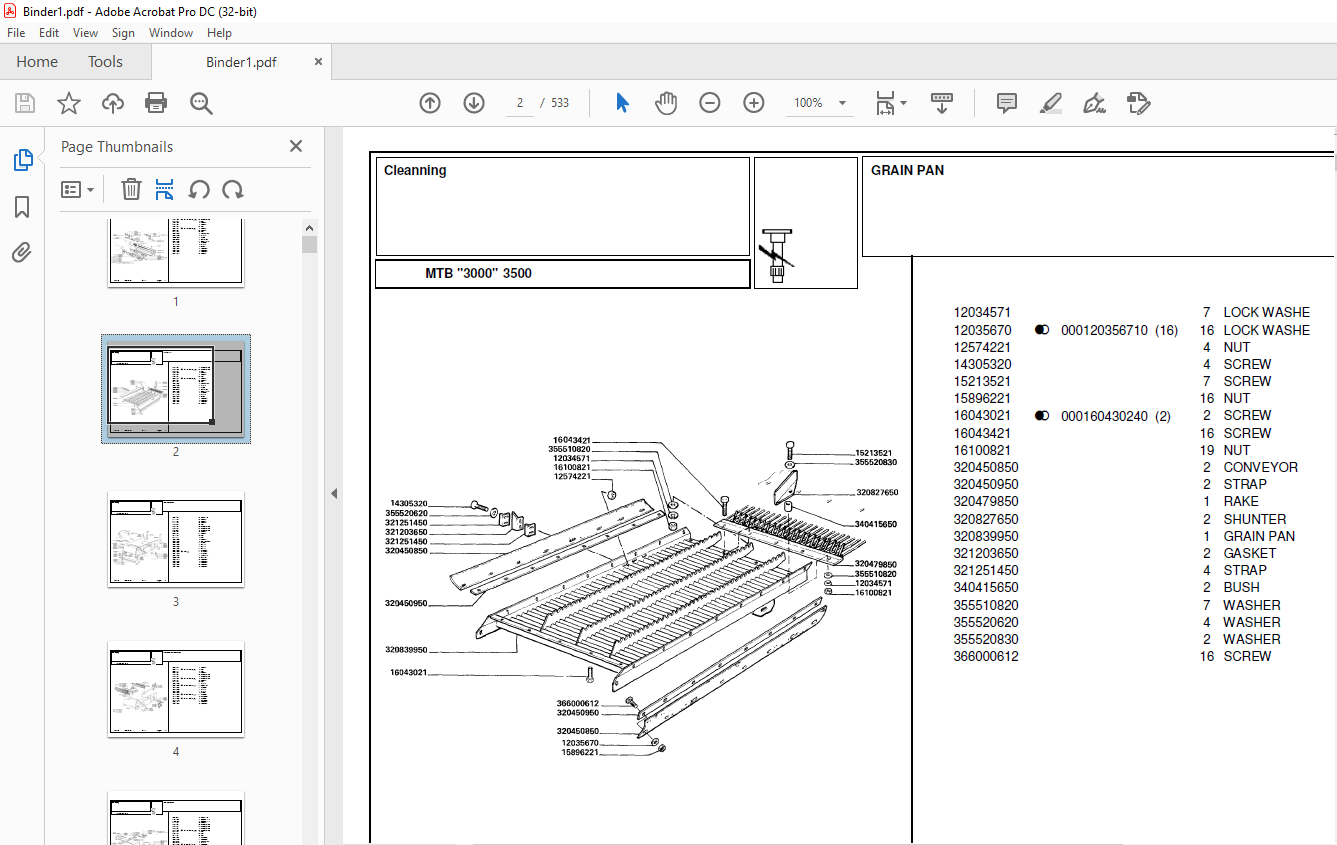The height and width of the screenshot is (845, 1337).
Task: Select page 3 thumbnail
Action: click(176, 539)
